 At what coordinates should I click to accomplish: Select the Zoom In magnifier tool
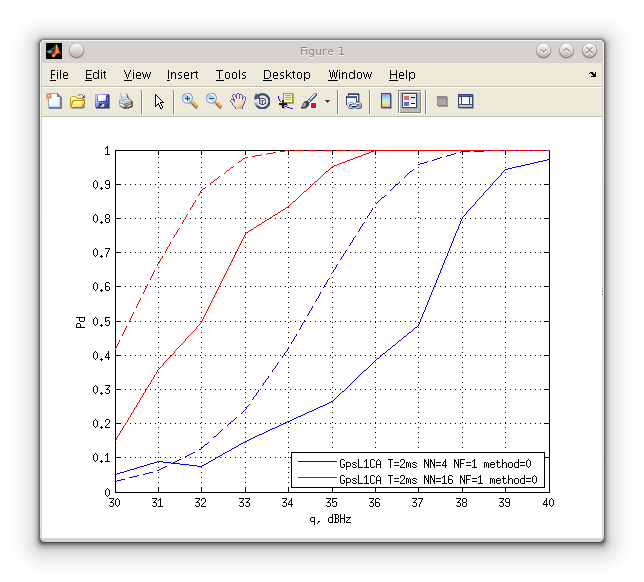click(x=189, y=101)
